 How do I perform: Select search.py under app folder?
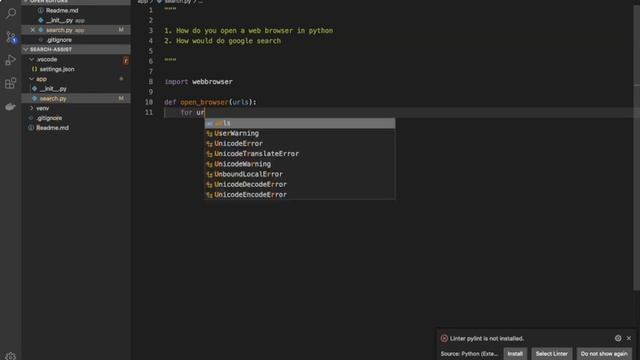coord(76,98)
